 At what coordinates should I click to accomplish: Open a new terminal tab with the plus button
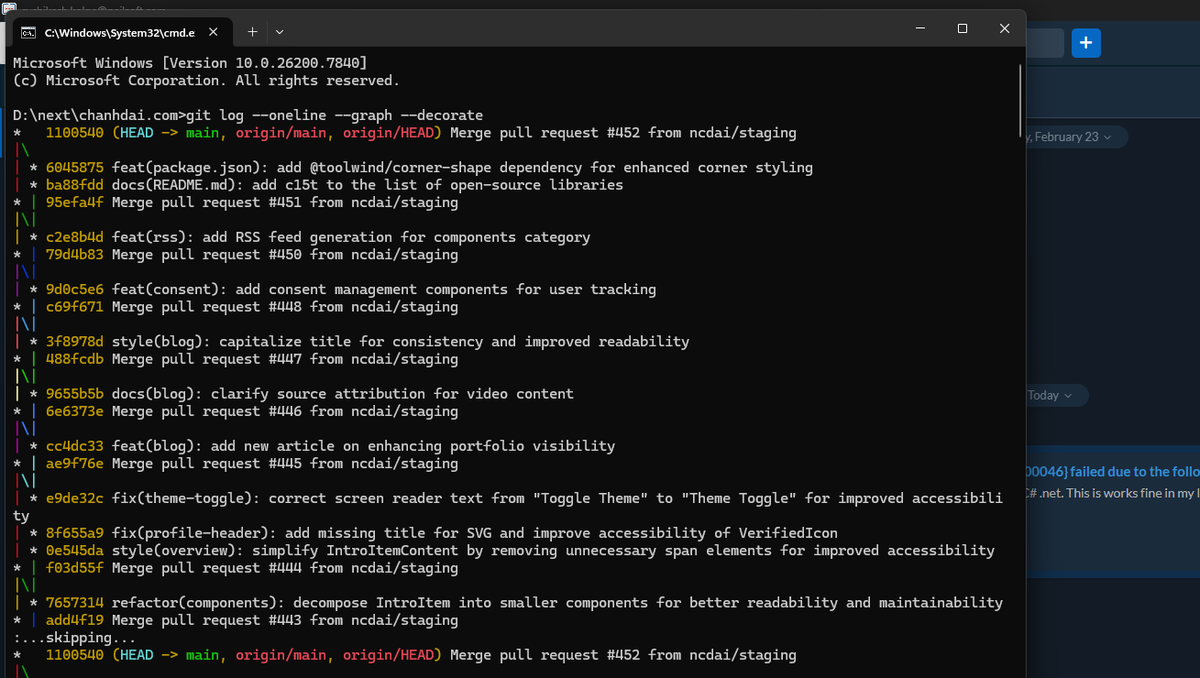coord(253,32)
